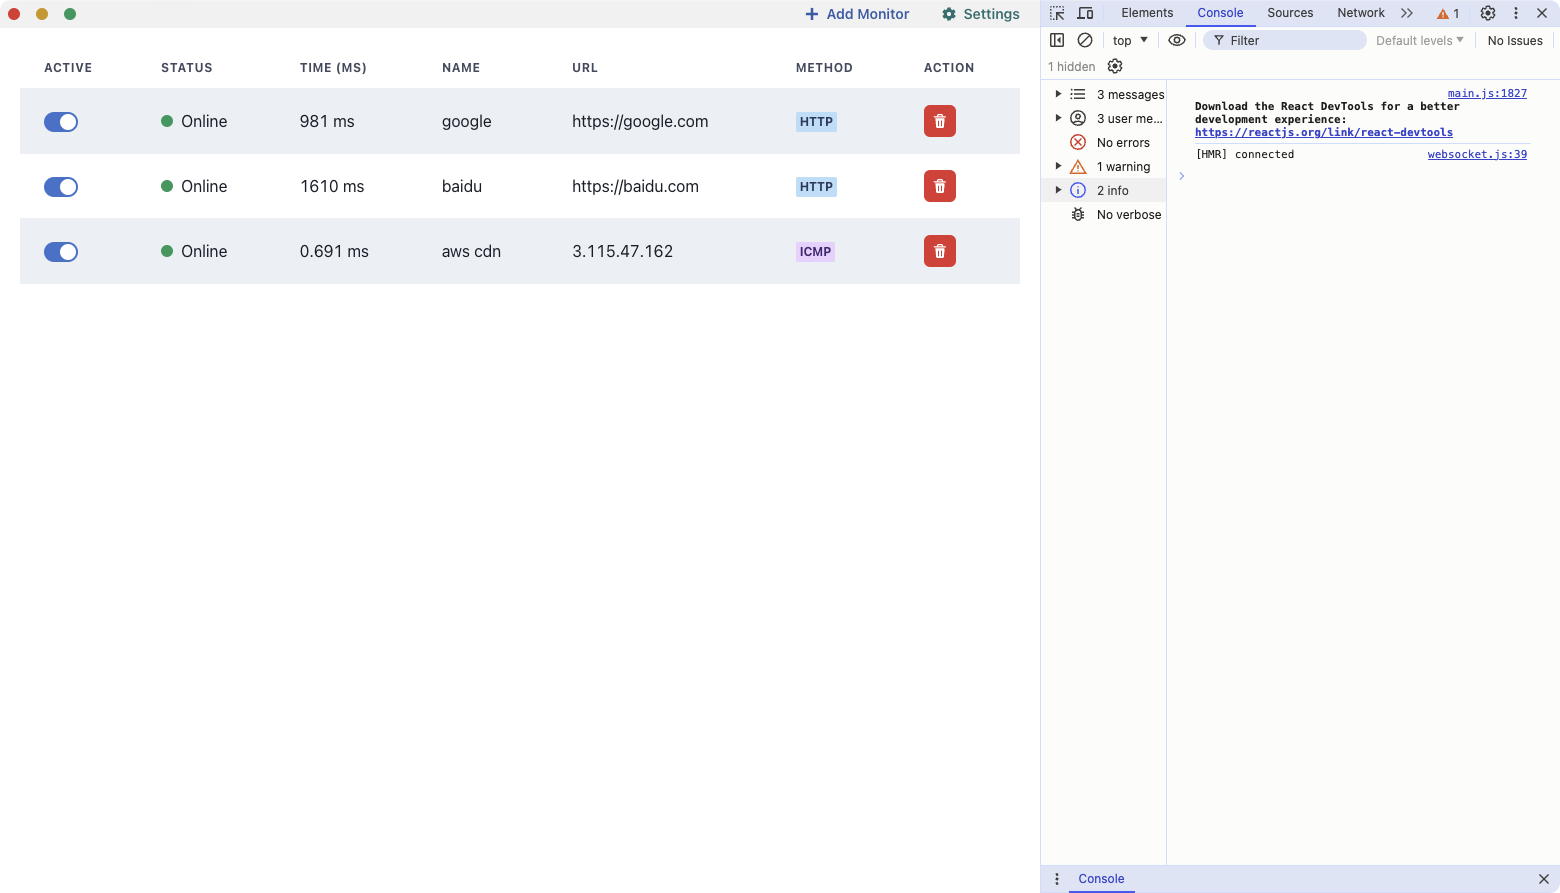
Task: Open DevTools settings gear
Action: click(x=1488, y=13)
